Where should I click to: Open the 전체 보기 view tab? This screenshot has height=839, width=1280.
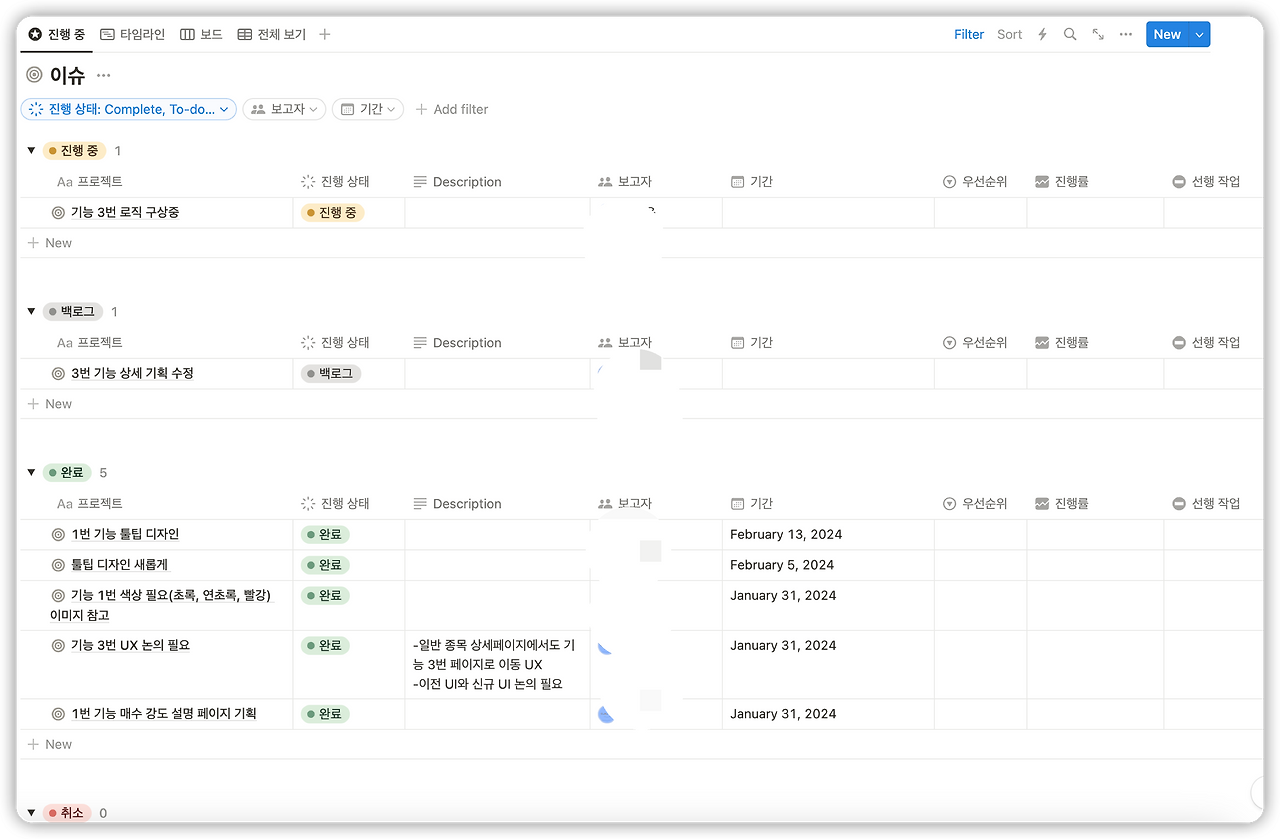click(x=271, y=34)
